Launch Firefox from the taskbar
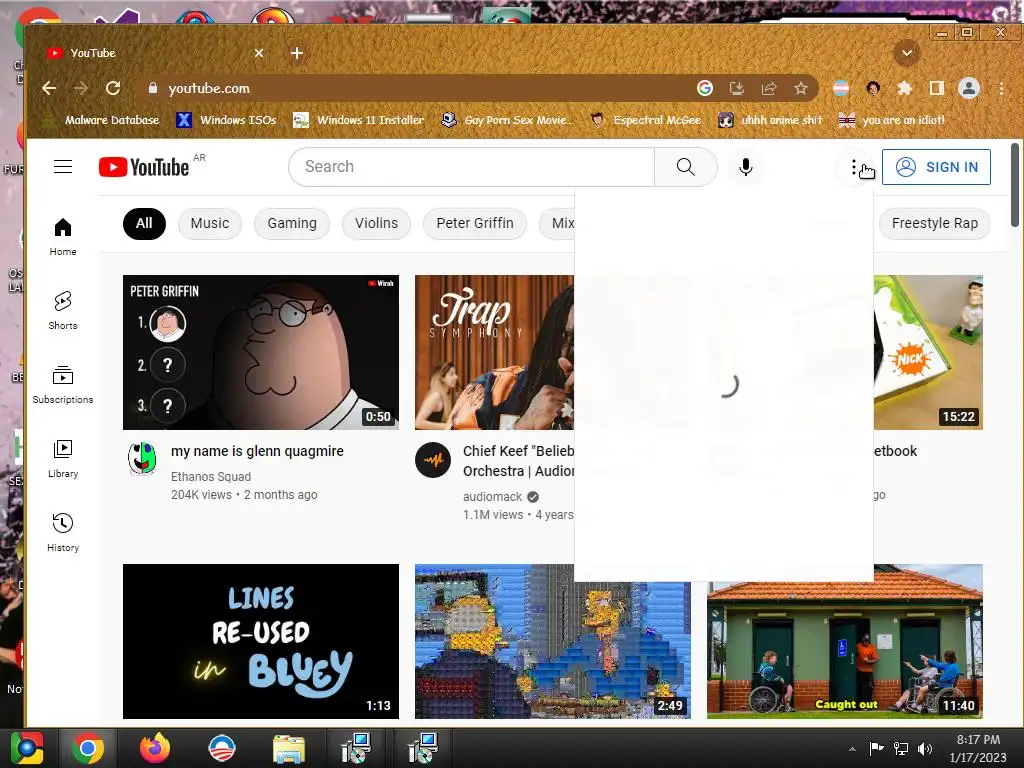 155,748
